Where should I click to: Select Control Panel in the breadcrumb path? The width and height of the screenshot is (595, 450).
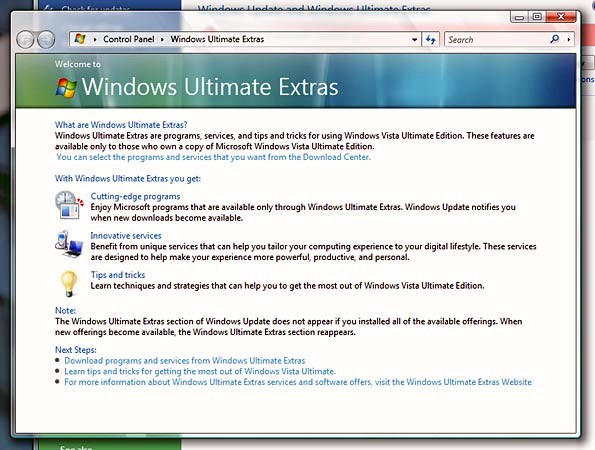pos(129,39)
